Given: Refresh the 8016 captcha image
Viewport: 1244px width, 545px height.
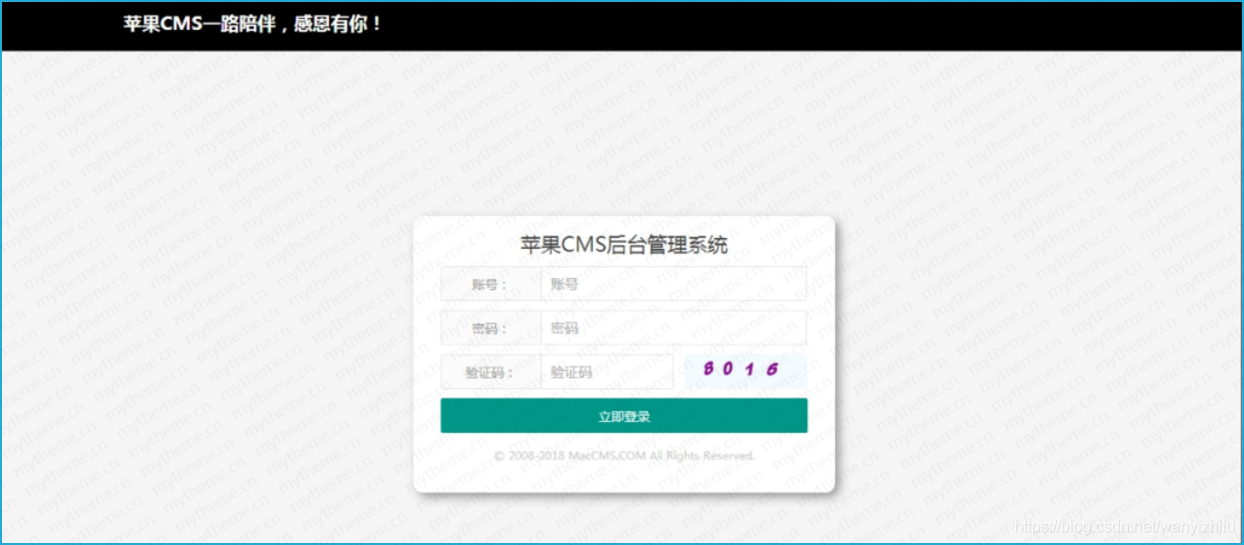Looking at the screenshot, I should (x=745, y=370).
